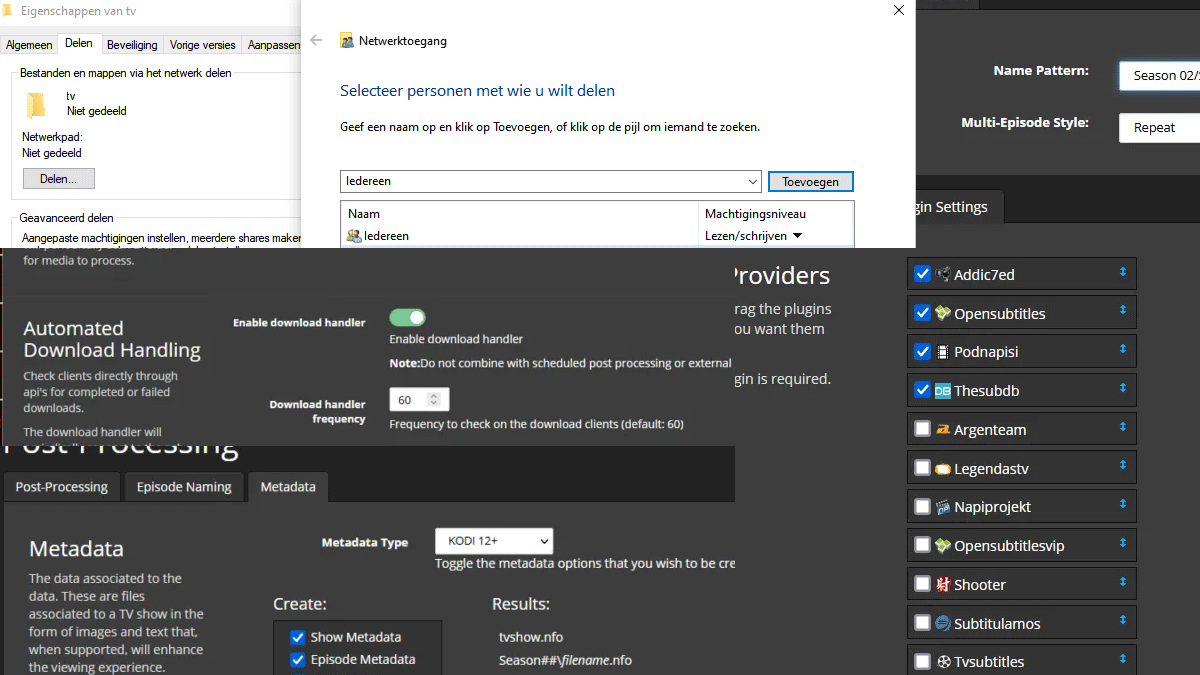Go back using the Netwerktoegang arrow

tap(316, 41)
